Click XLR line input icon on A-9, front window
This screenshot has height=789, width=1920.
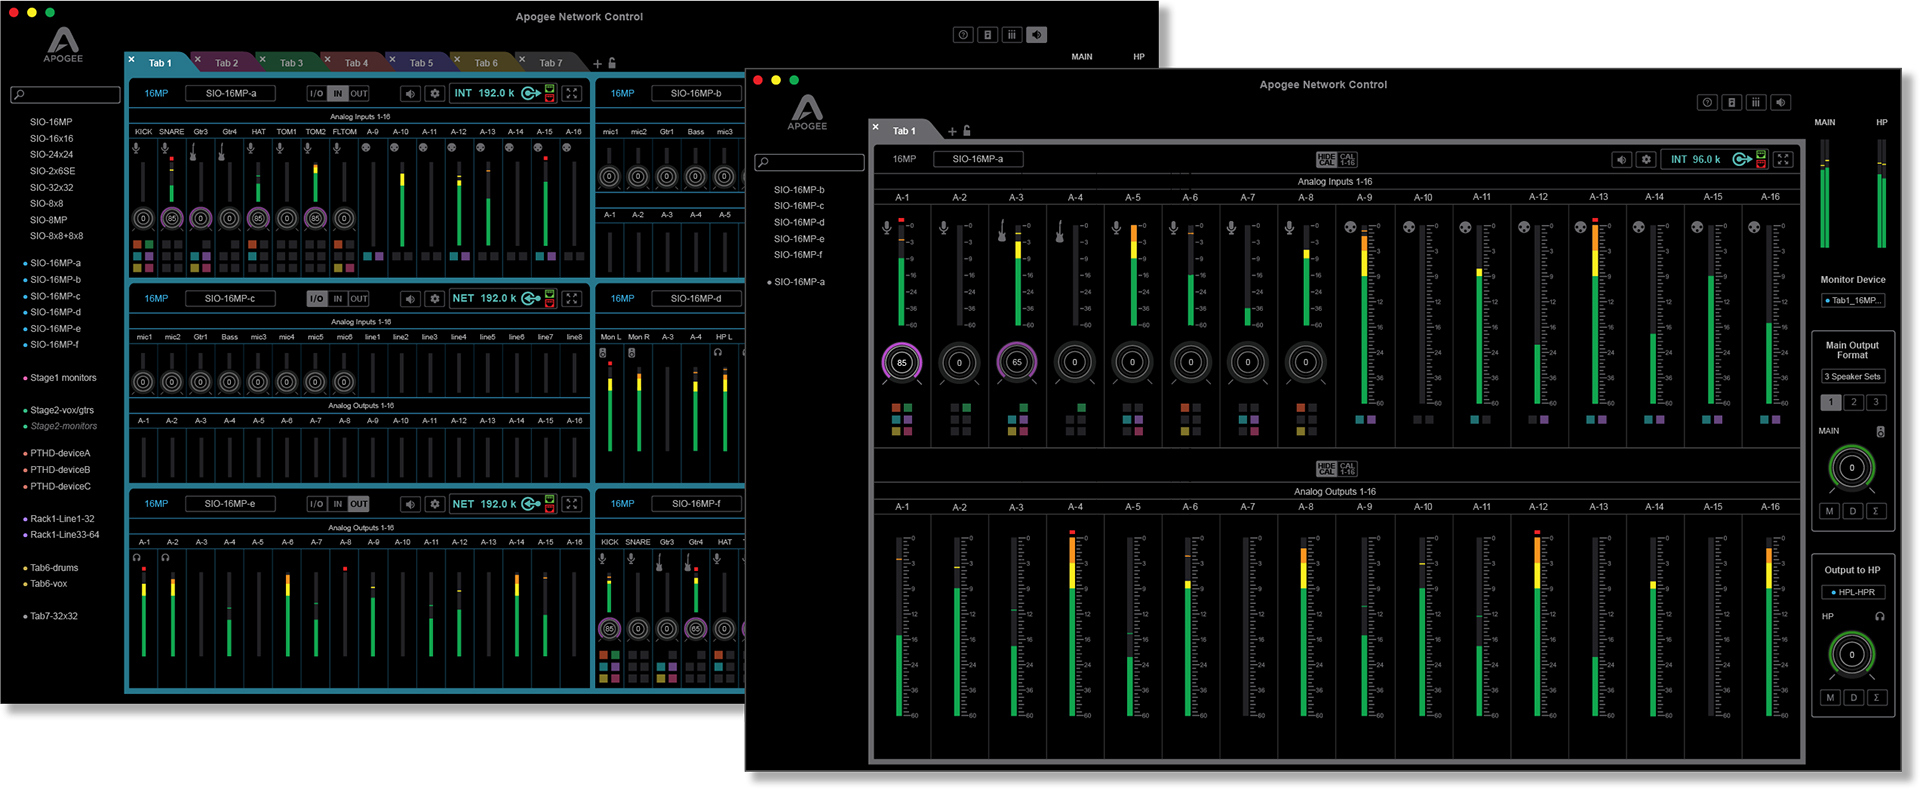(1350, 227)
